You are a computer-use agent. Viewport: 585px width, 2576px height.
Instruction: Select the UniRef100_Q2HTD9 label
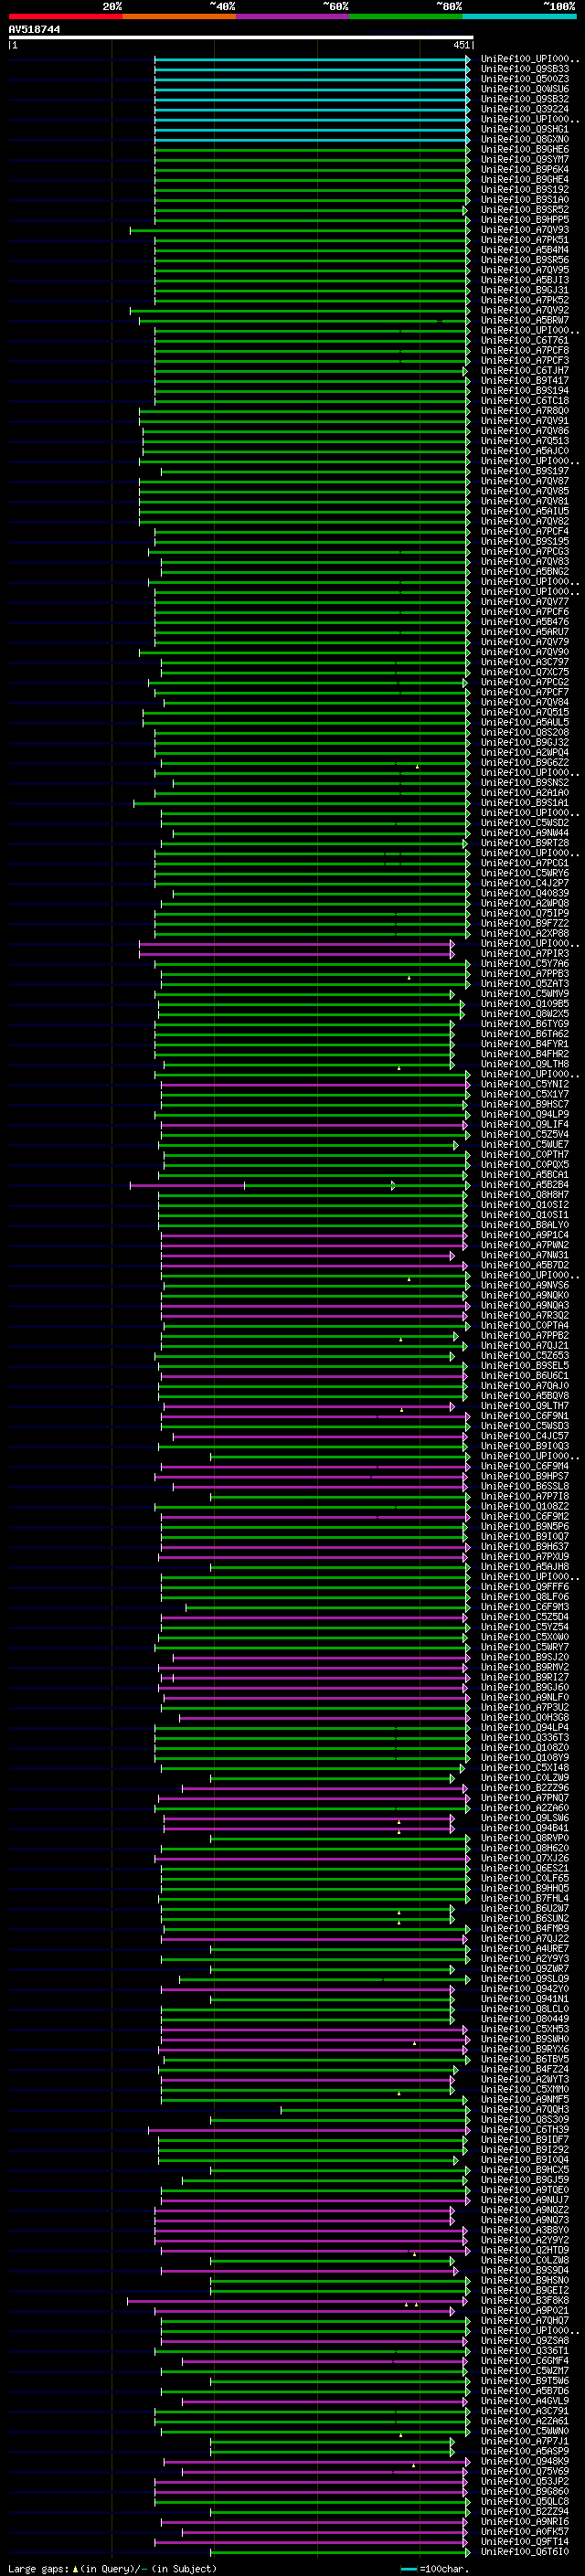pyautogui.click(x=524, y=2250)
